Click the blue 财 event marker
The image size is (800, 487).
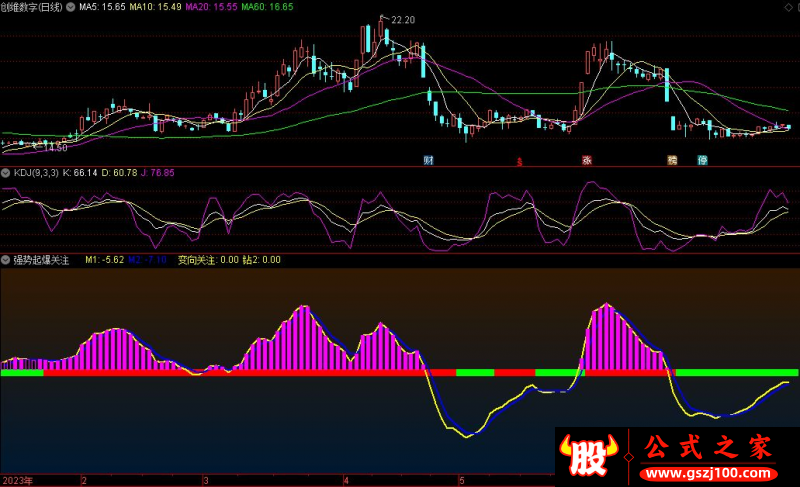[428, 160]
